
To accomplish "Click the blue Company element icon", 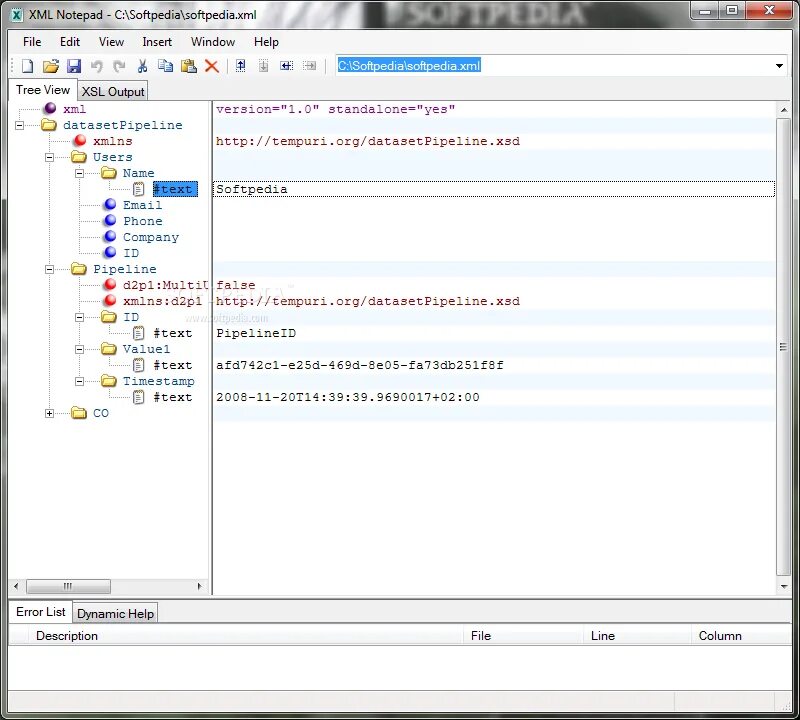I will 110,236.
